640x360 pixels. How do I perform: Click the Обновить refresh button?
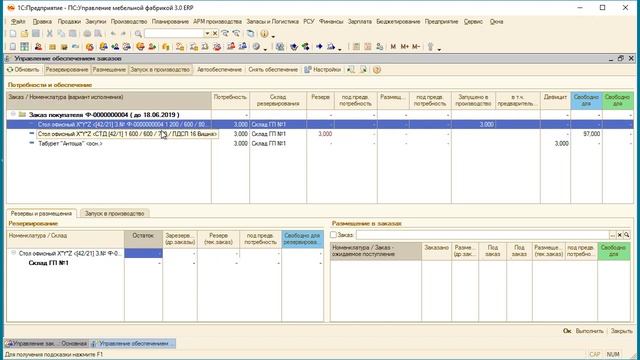click(x=23, y=70)
